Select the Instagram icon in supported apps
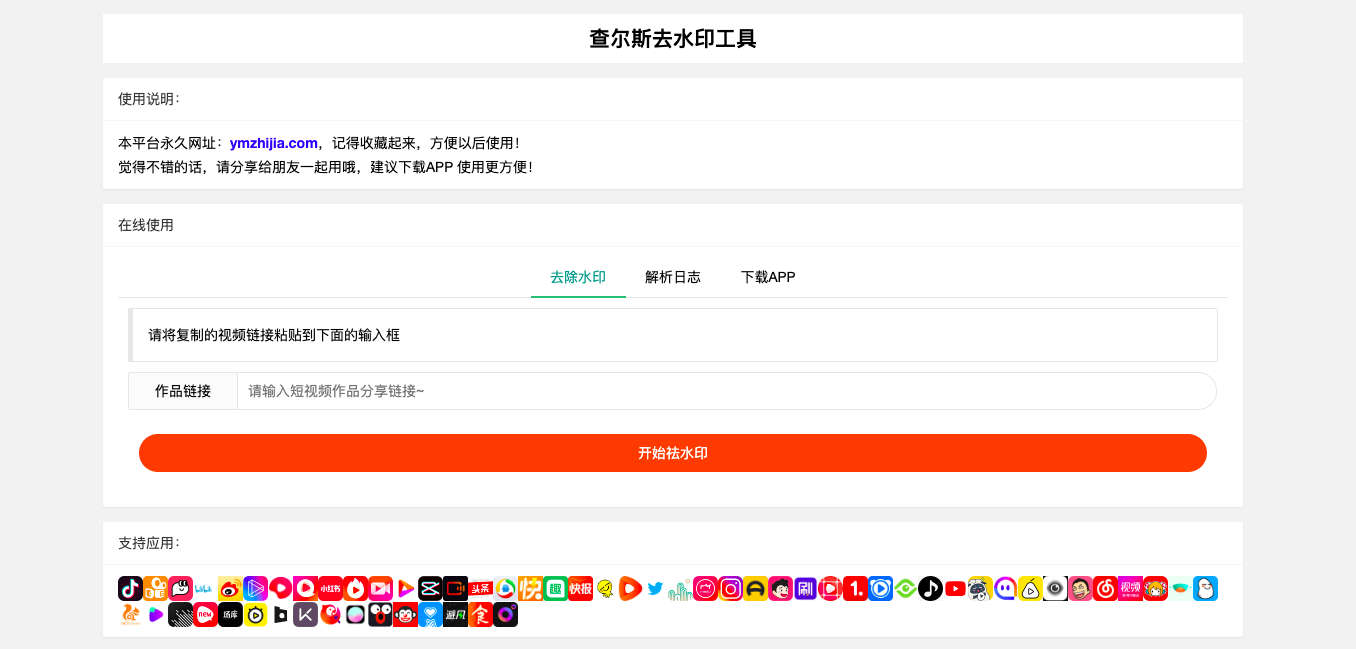 731,589
